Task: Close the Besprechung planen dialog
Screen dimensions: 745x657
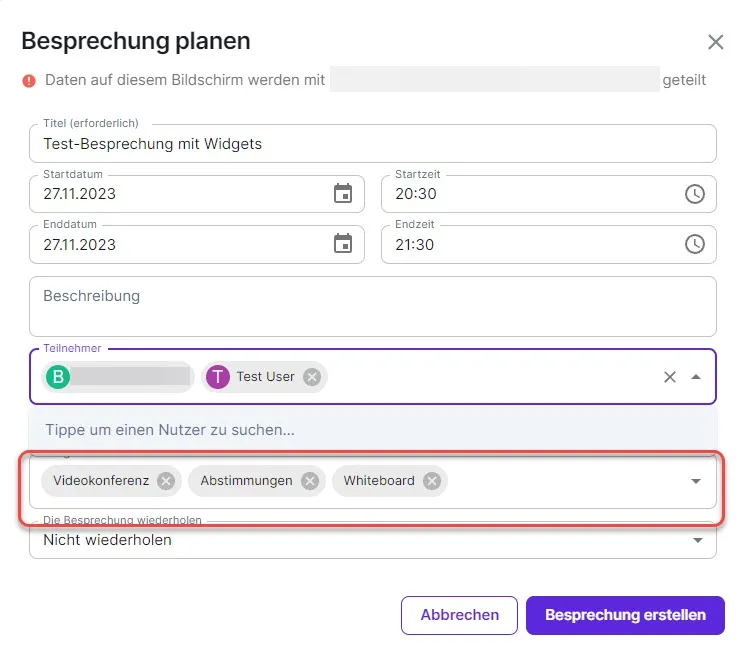Action: click(x=716, y=42)
